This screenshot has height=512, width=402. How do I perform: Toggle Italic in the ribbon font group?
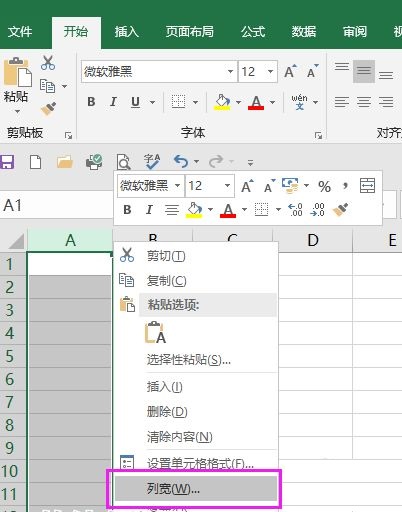point(113,102)
